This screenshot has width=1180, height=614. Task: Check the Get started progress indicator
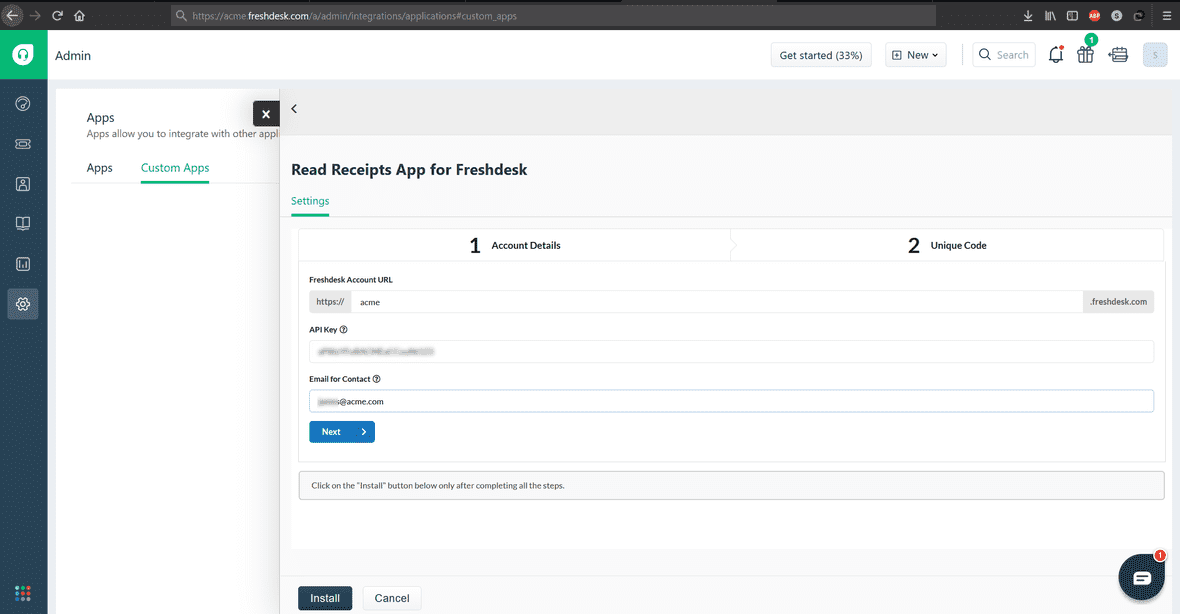(820, 55)
